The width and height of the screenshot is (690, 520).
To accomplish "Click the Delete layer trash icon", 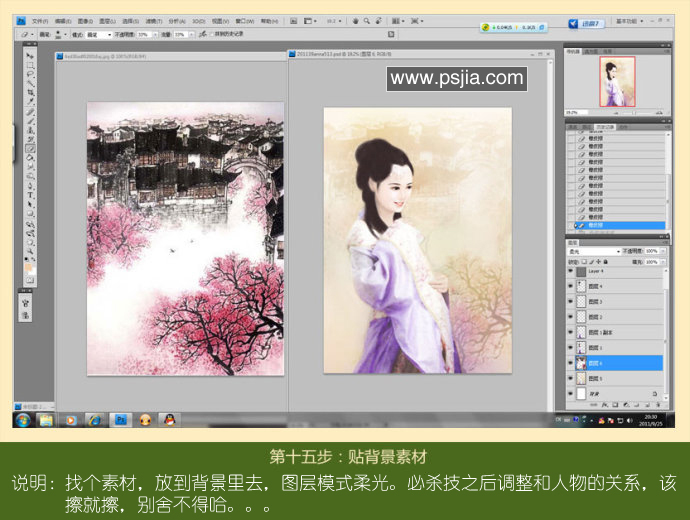I will [x=658, y=405].
